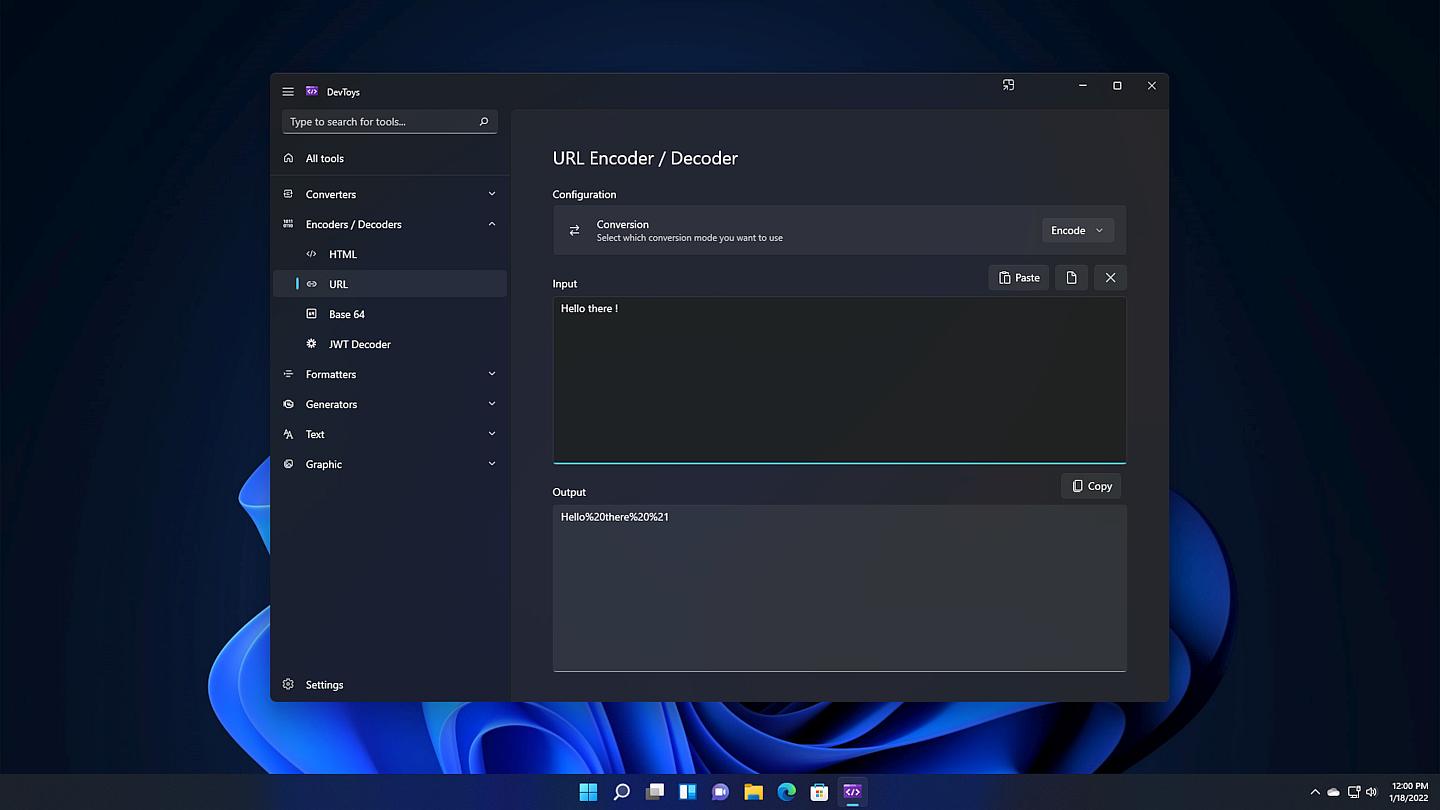Load a file into Input
This screenshot has width=1440, height=810.
pos(1071,278)
